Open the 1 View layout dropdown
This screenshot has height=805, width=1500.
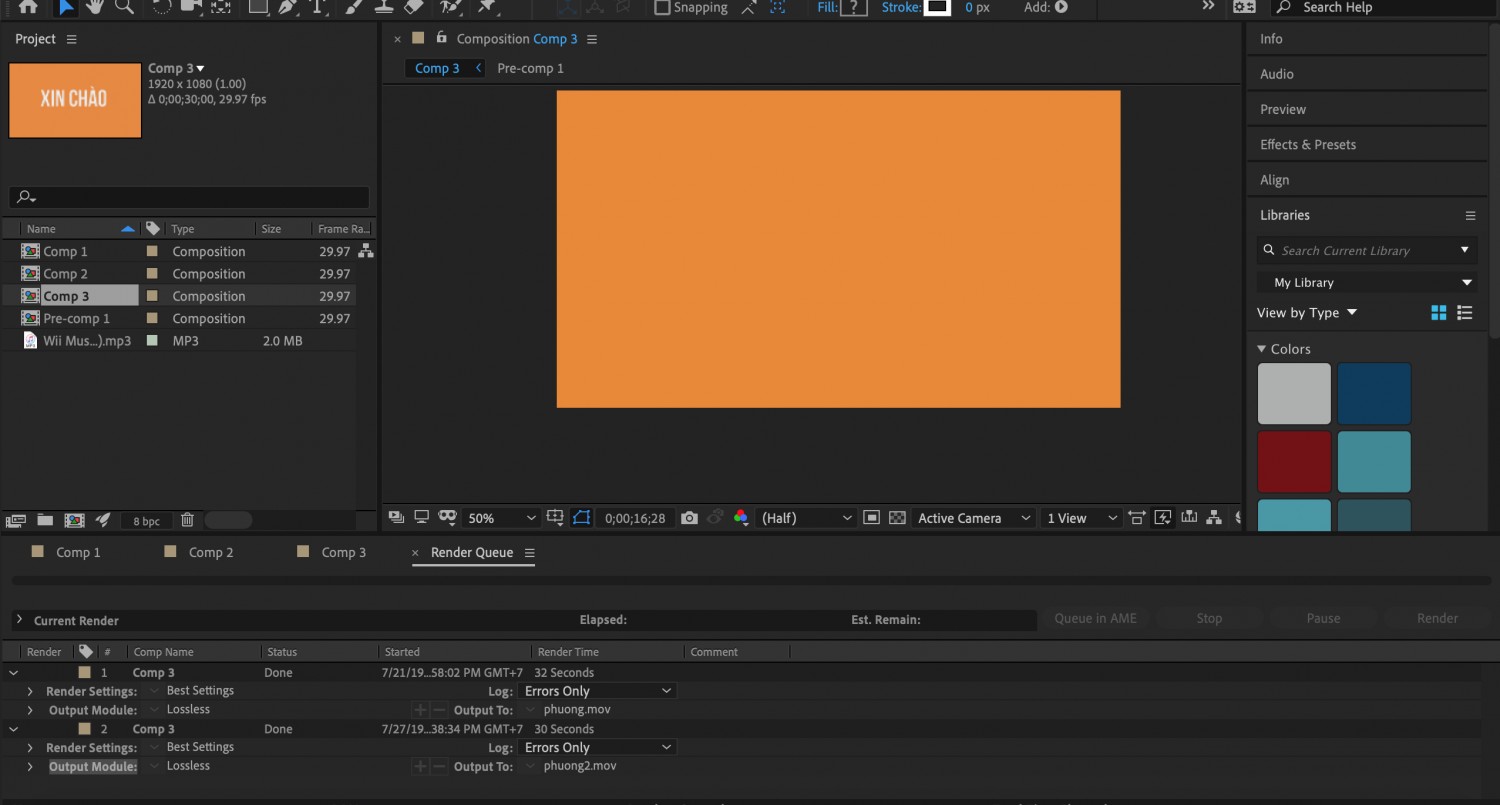click(1082, 518)
